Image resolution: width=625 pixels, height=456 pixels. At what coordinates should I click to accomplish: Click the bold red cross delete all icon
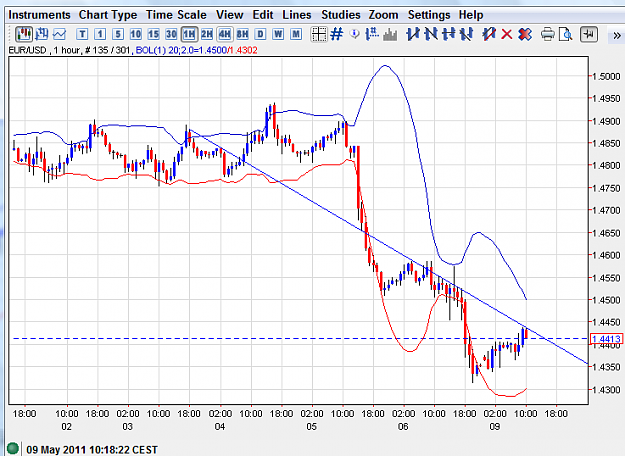coord(525,34)
